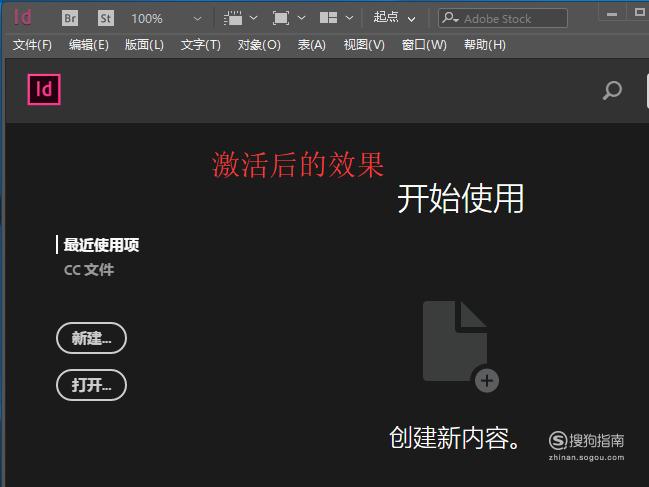Open Adobe Stock via St icon
This screenshot has width=649, height=487.
(106, 18)
